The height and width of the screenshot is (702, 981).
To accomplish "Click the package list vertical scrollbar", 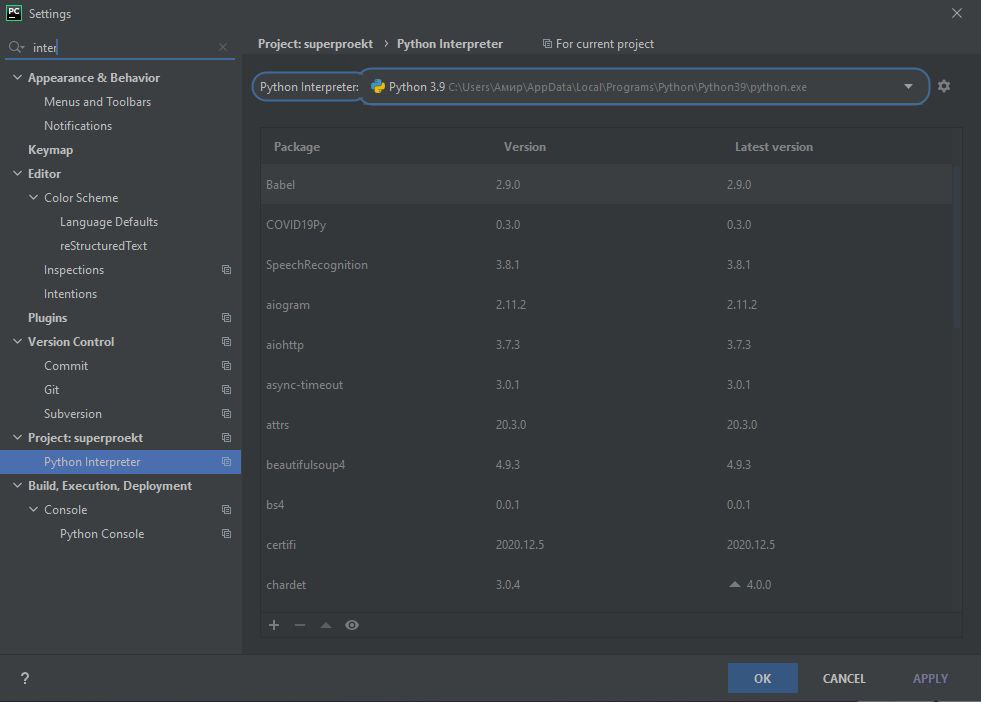I will pyautogui.click(x=956, y=246).
